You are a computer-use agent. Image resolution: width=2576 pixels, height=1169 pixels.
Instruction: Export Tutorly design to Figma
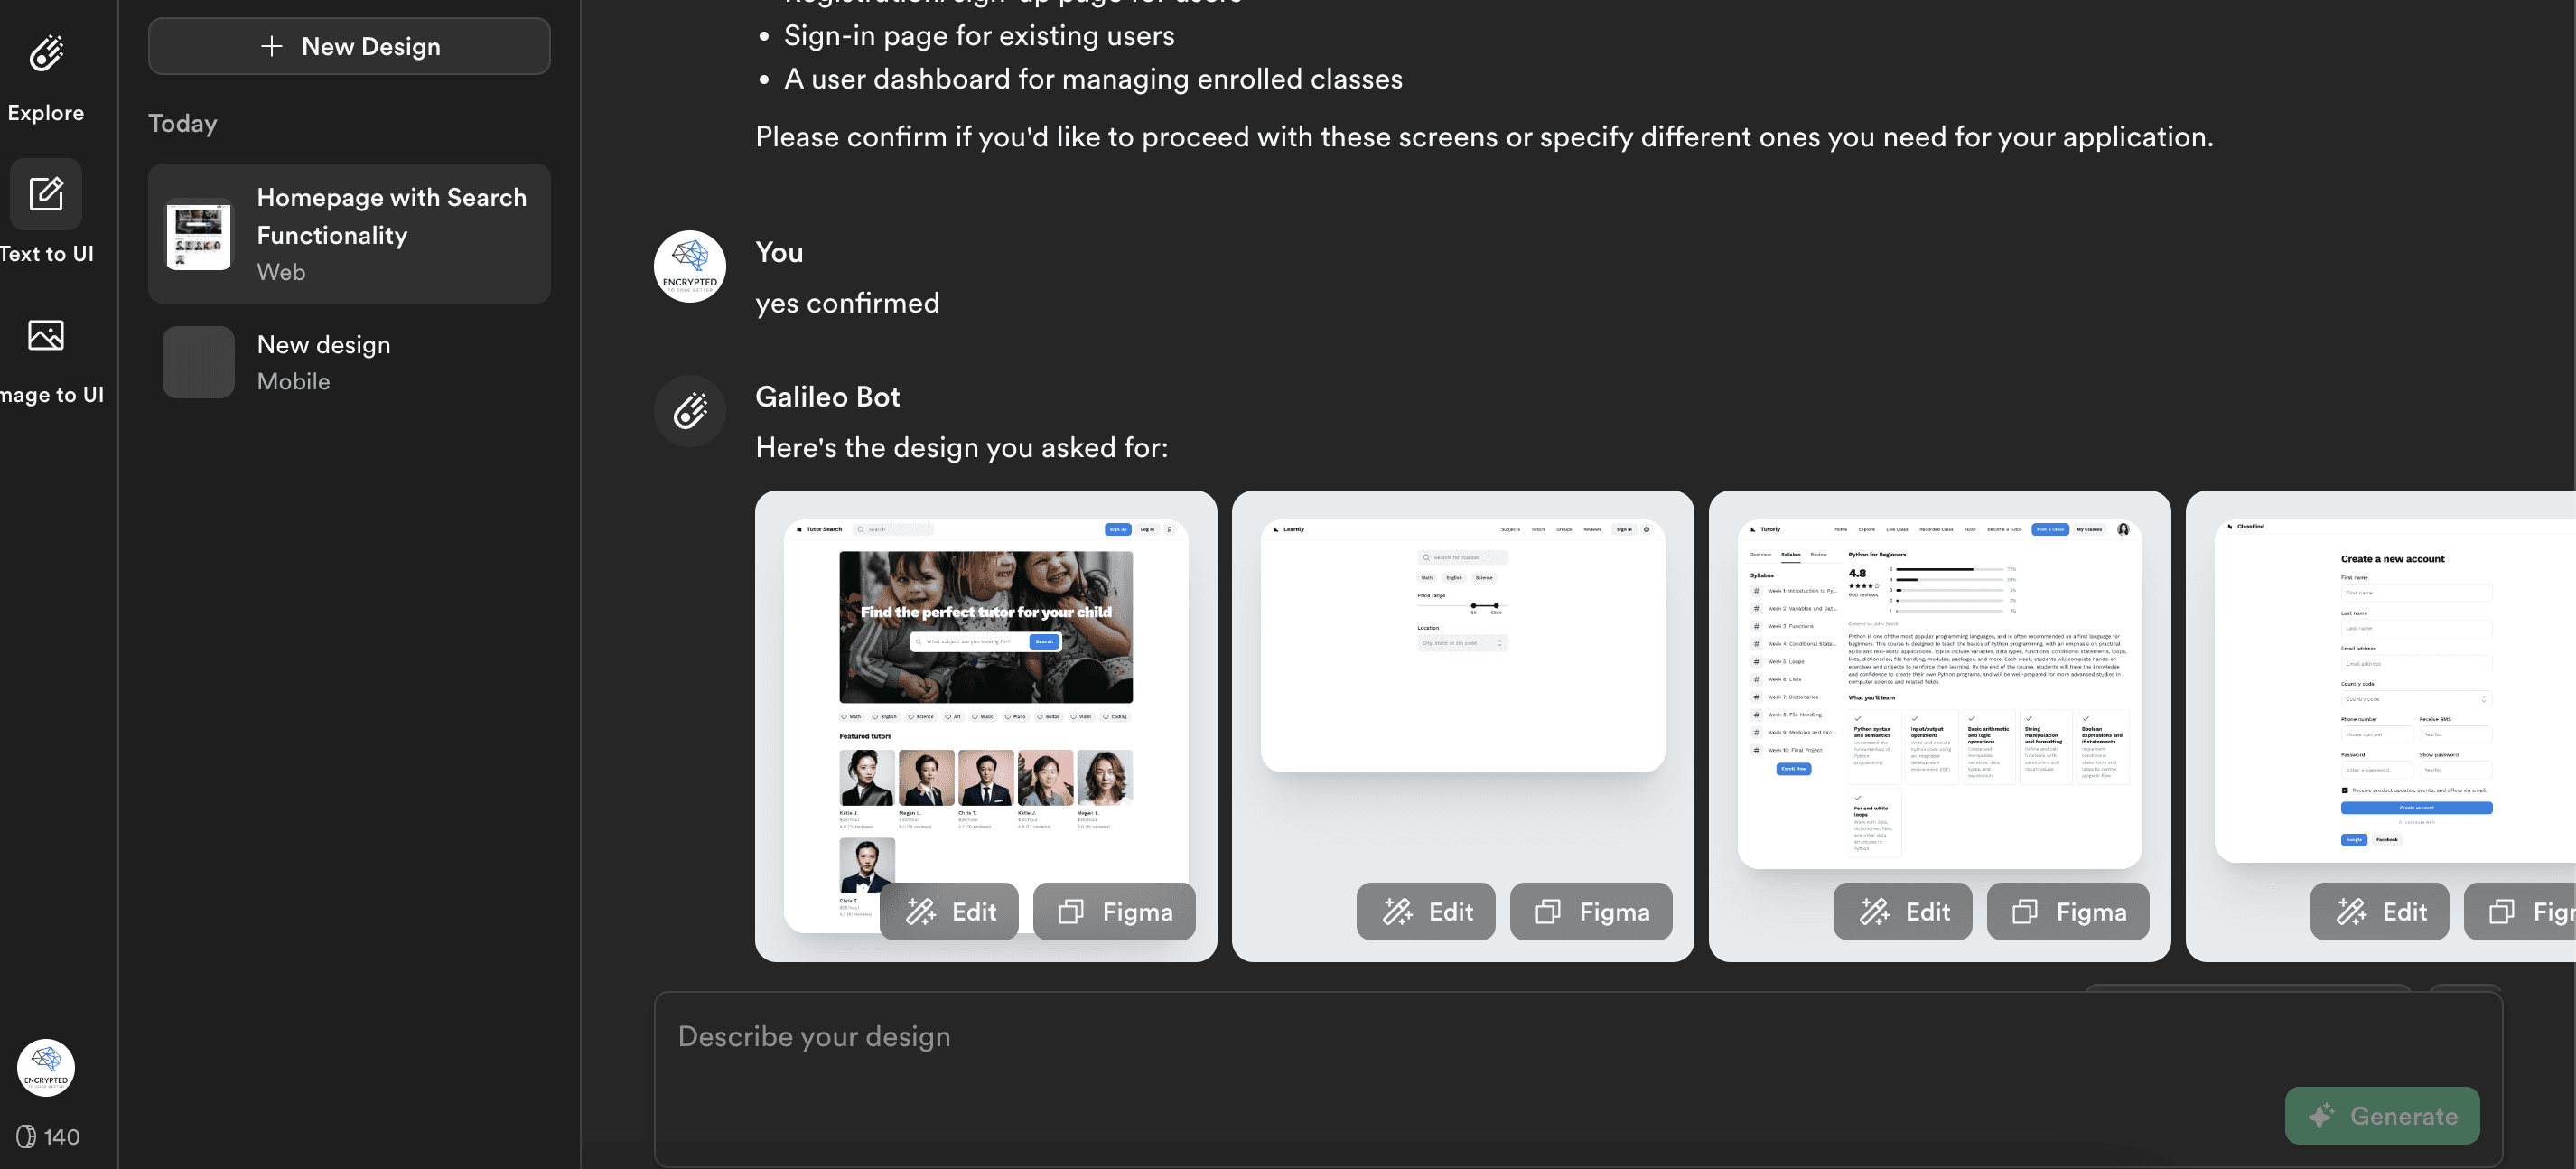coord(2068,912)
